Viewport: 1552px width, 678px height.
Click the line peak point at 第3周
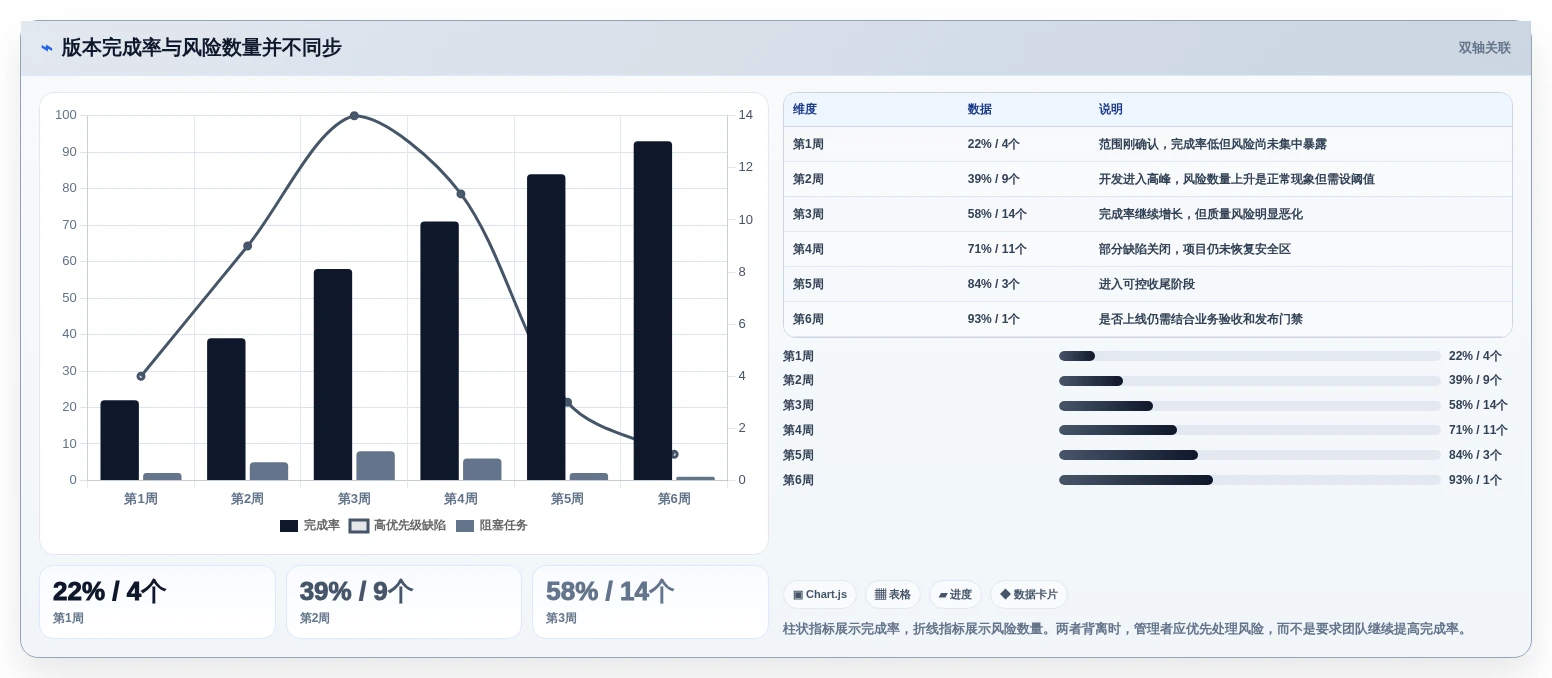click(354, 116)
